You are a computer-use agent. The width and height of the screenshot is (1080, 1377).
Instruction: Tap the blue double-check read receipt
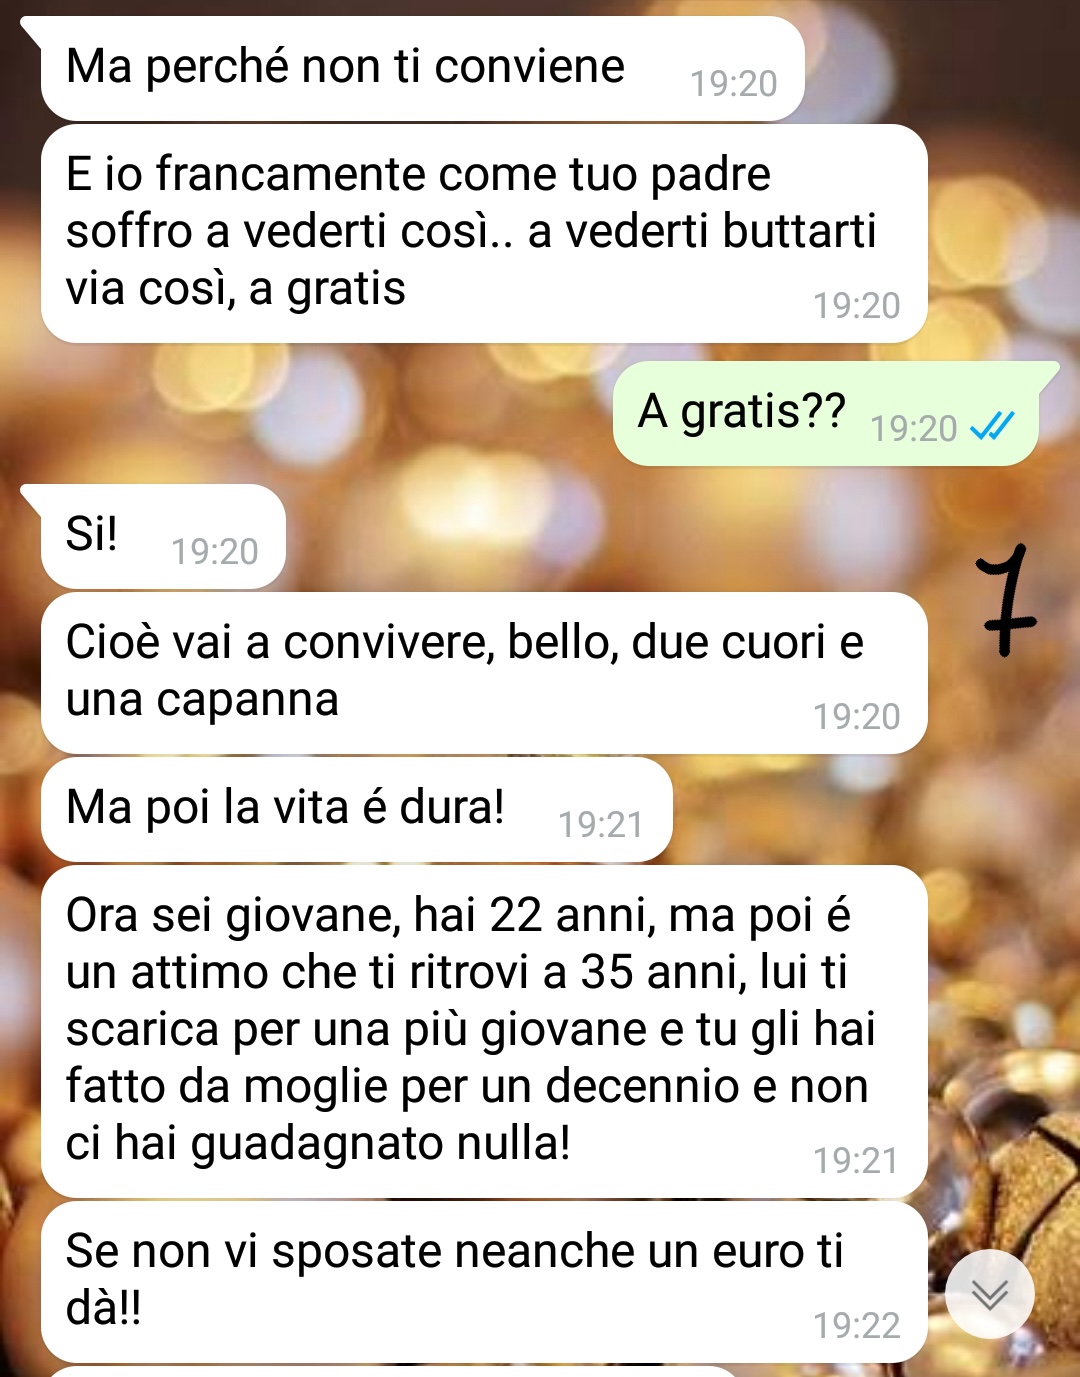click(992, 427)
